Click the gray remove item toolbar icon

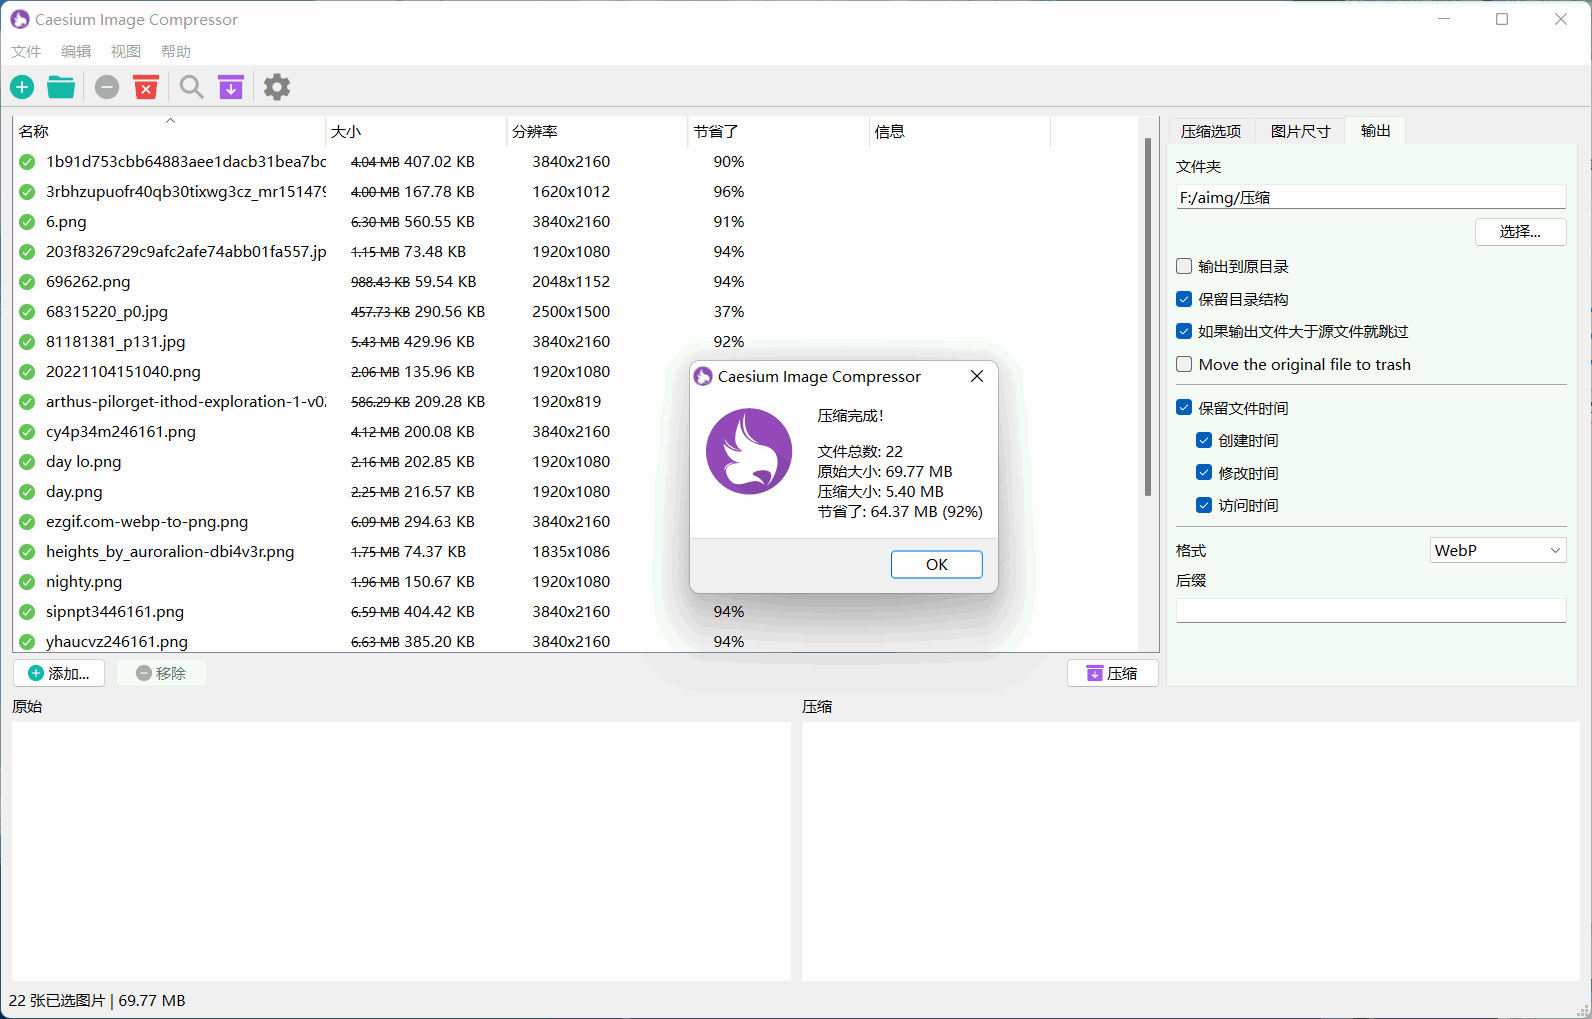107,87
